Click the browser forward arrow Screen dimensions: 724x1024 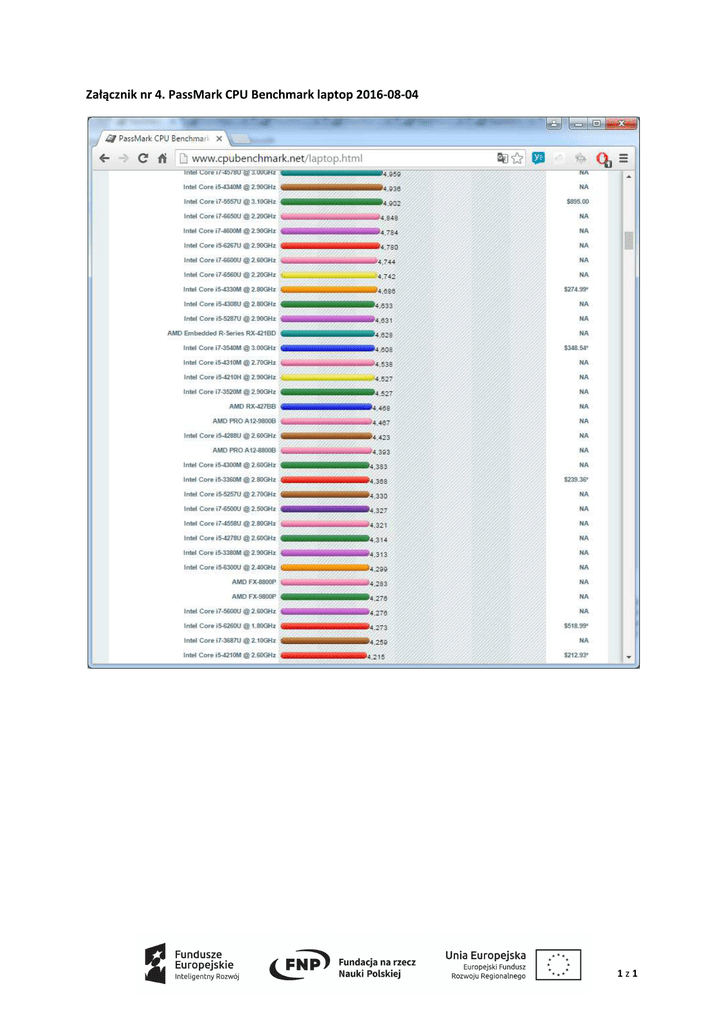coord(123,158)
